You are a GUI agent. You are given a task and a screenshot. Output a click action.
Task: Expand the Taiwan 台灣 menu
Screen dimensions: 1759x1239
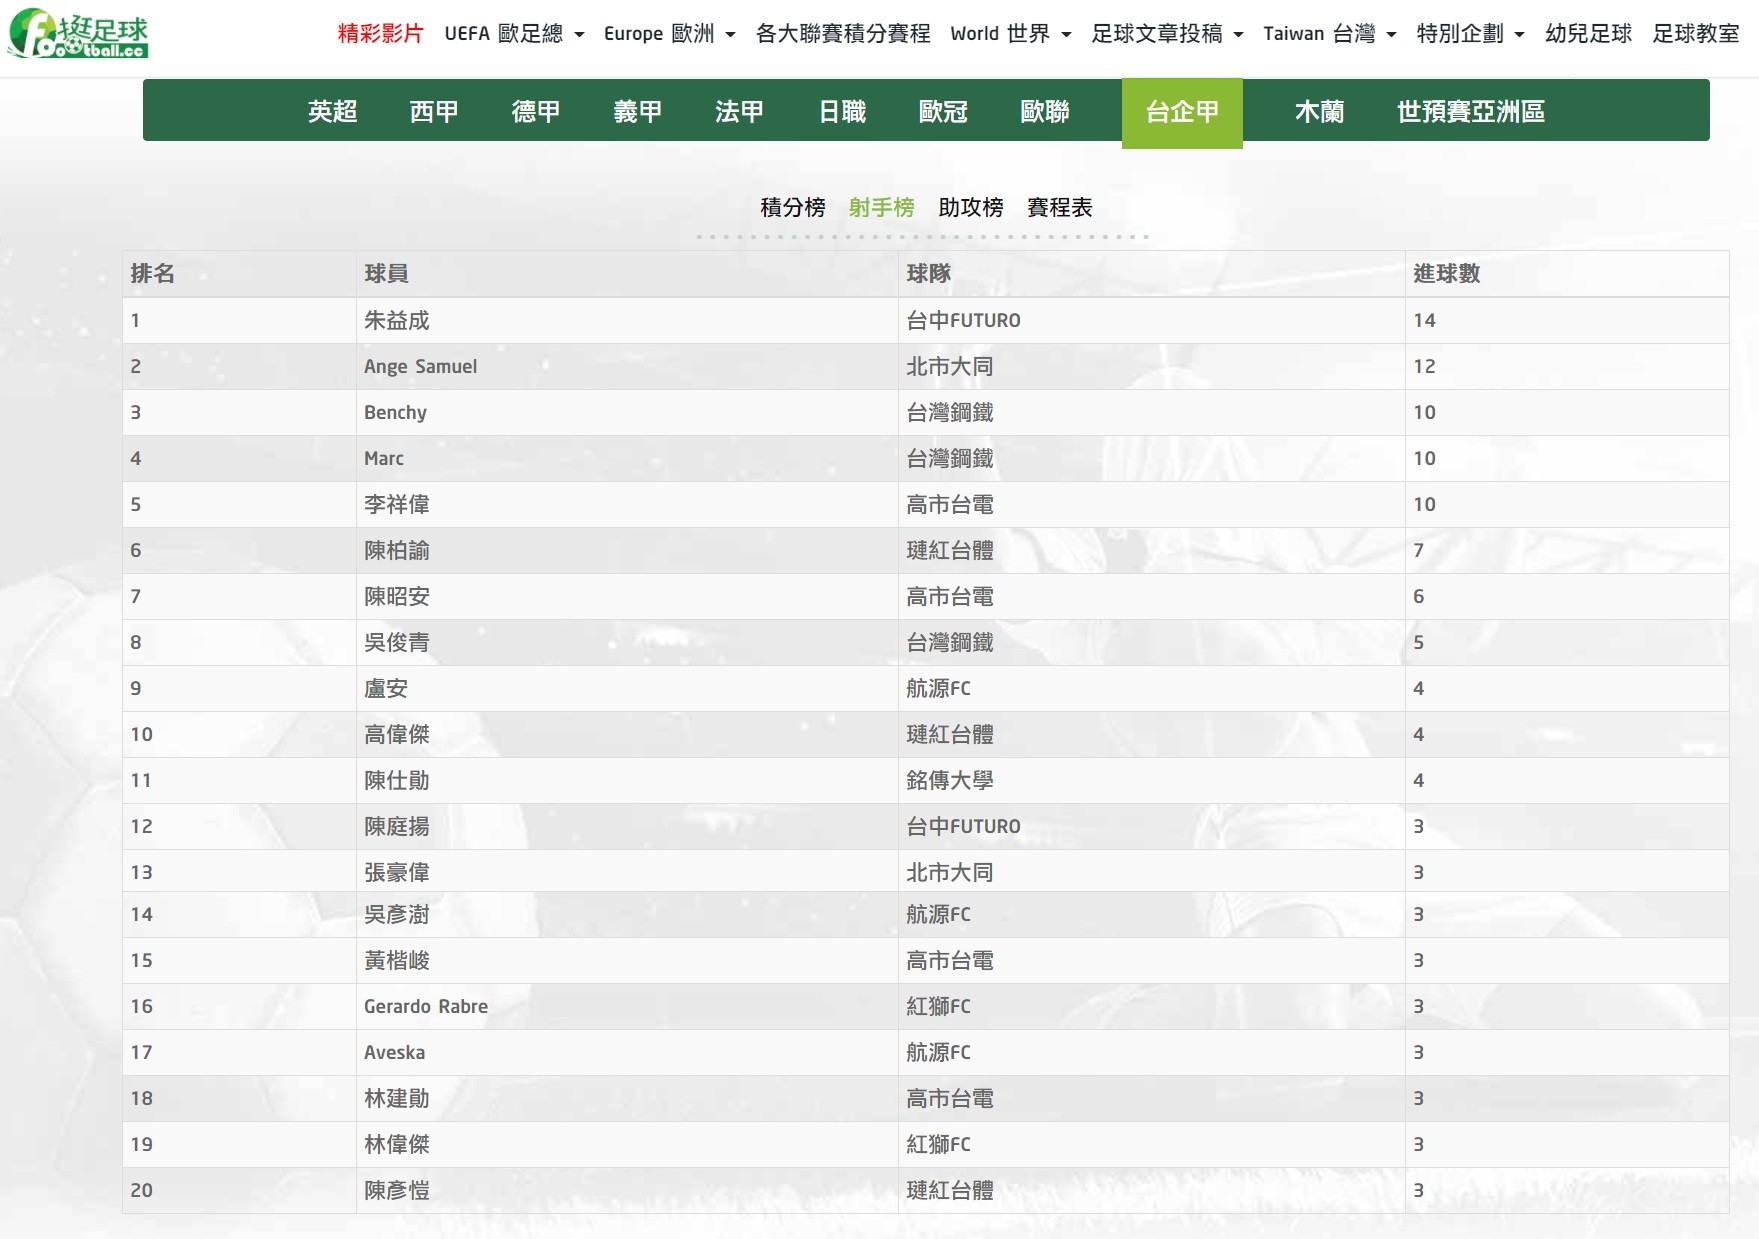coord(1329,34)
